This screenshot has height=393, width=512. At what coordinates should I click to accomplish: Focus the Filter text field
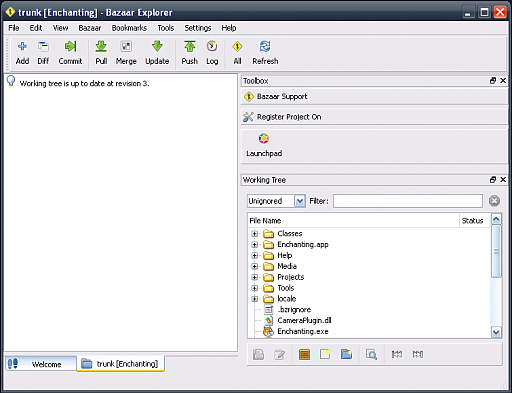click(x=408, y=201)
